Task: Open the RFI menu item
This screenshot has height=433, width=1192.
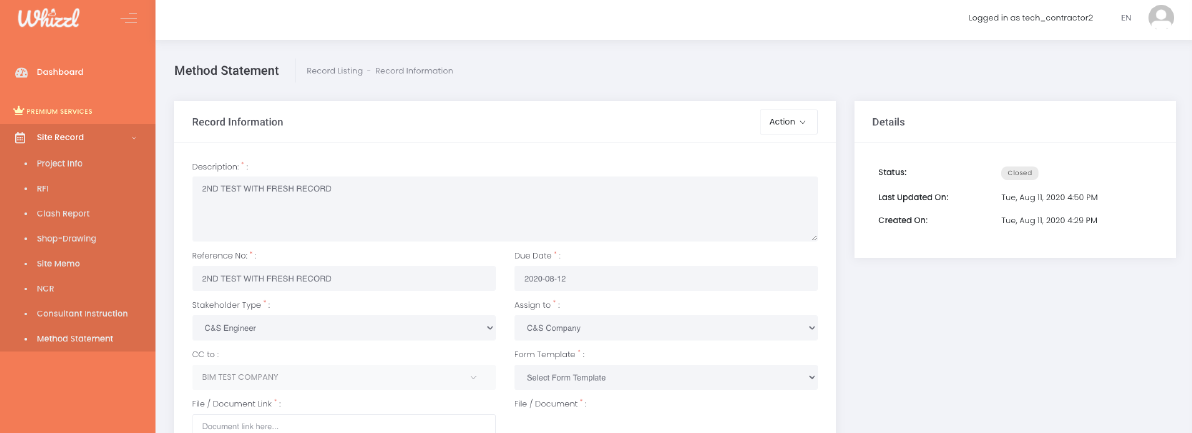Action: click(43, 188)
